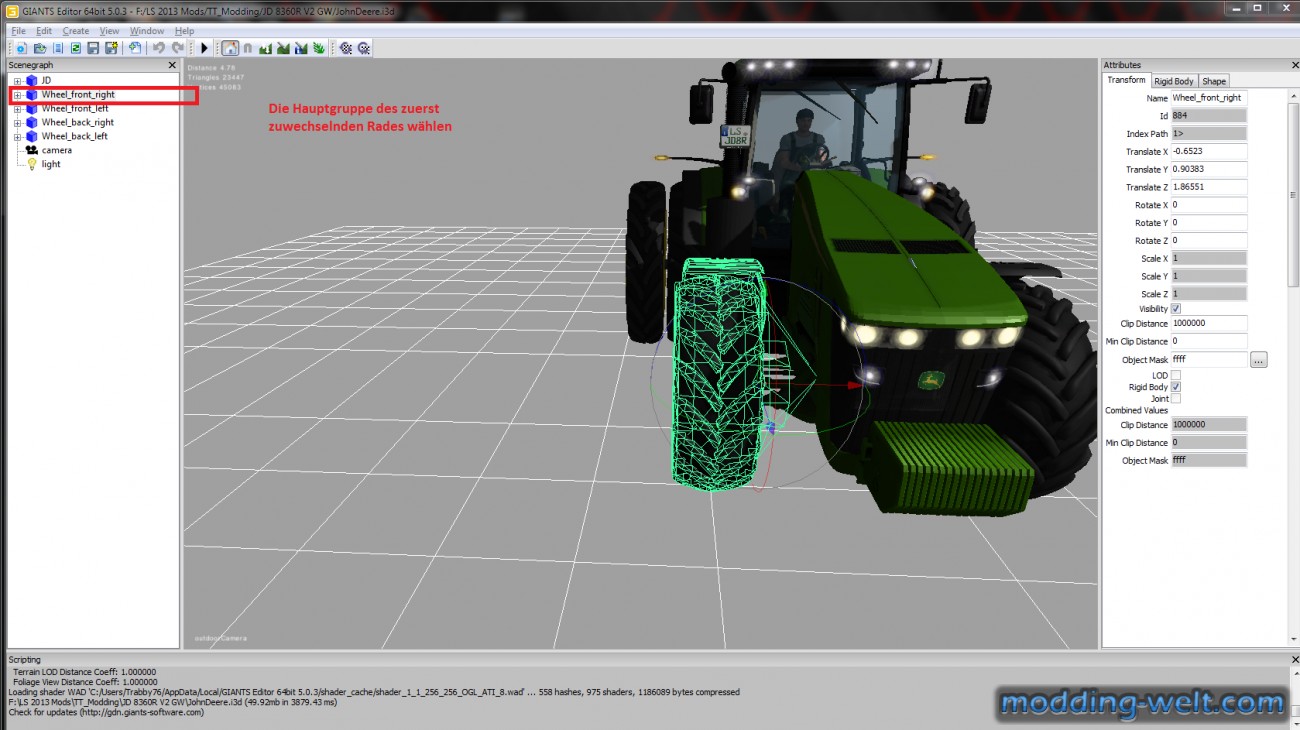The height and width of the screenshot is (730, 1300).
Task: Click the Rotate X value field
Action: tap(1209, 205)
